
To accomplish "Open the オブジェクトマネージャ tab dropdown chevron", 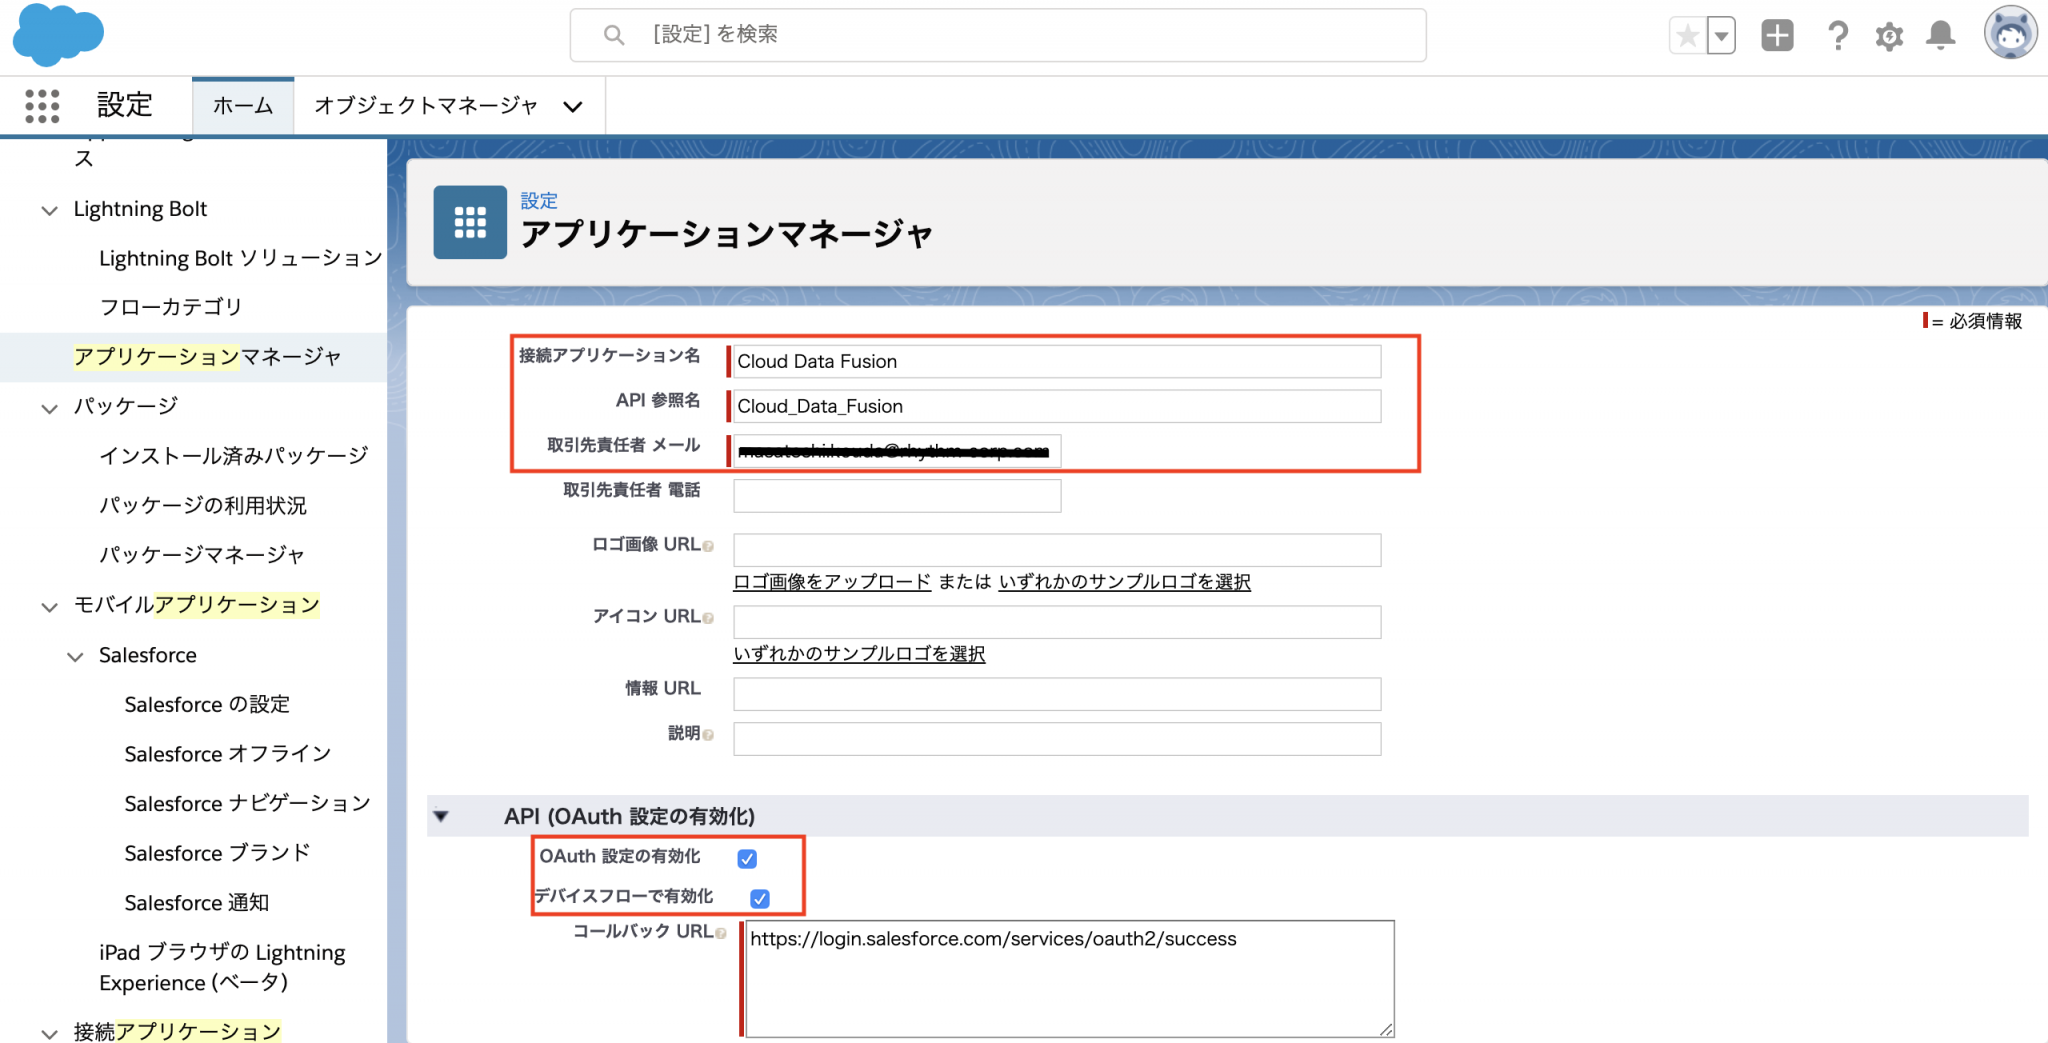I will (573, 106).
